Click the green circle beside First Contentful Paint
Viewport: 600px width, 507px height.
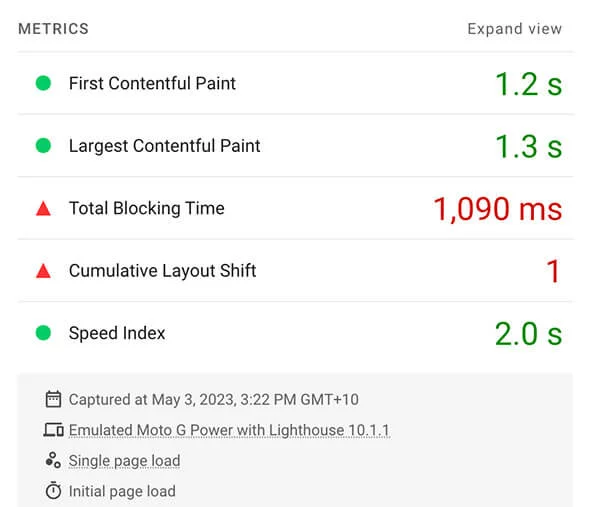[x=43, y=83]
